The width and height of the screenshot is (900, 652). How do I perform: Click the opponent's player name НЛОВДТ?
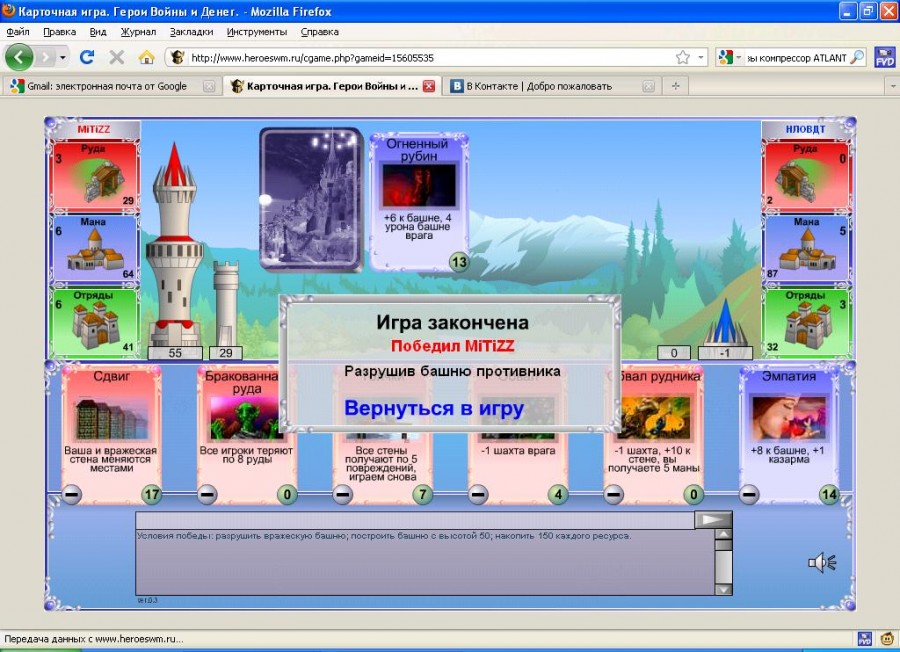pyautogui.click(x=805, y=129)
